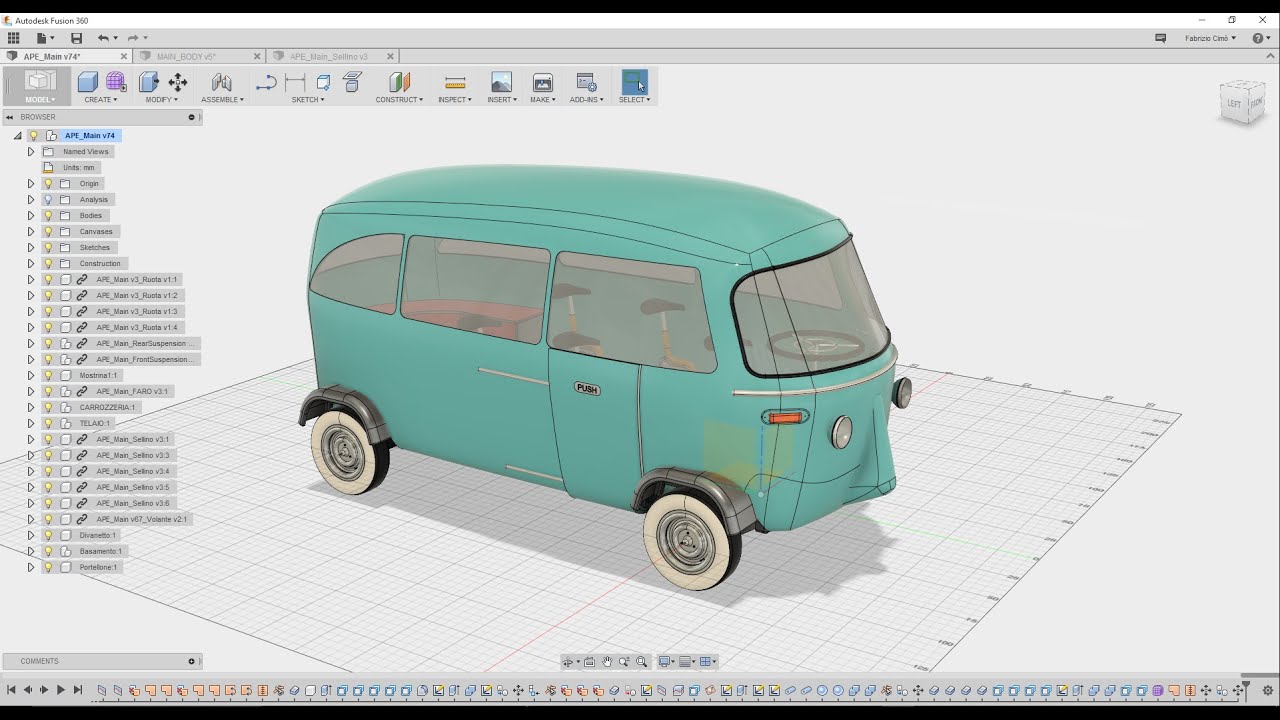Expand the Construction folder

(31, 264)
